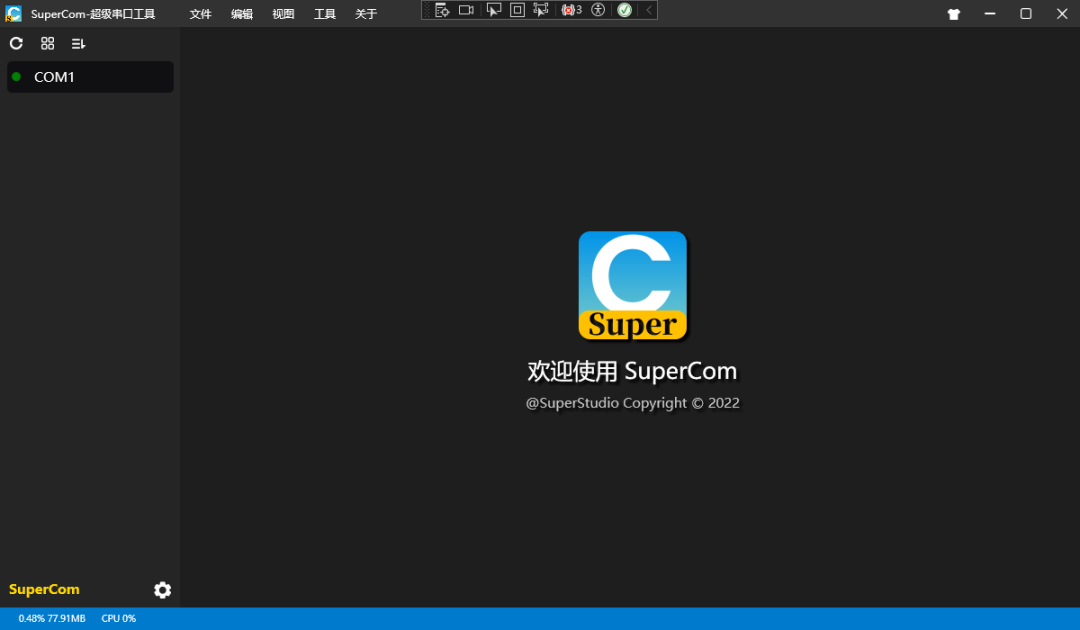Open settings via the gear icon

coord(162,590)
